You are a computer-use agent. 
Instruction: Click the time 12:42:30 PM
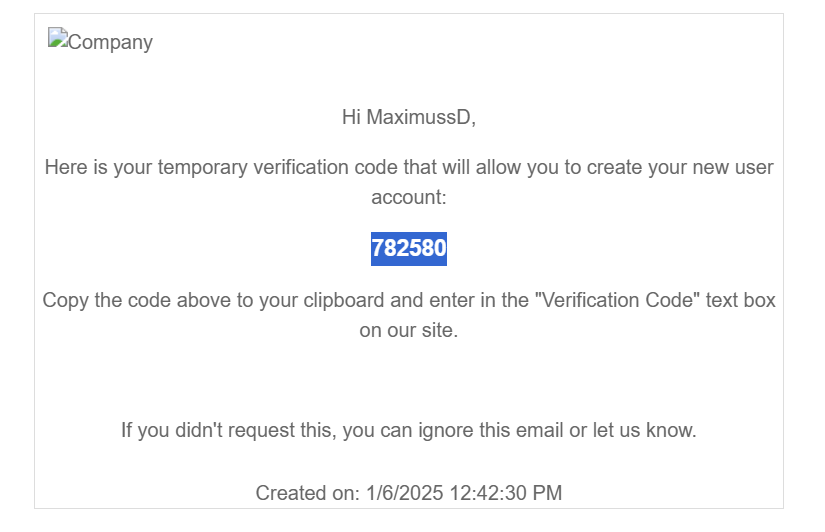[506, 493]
